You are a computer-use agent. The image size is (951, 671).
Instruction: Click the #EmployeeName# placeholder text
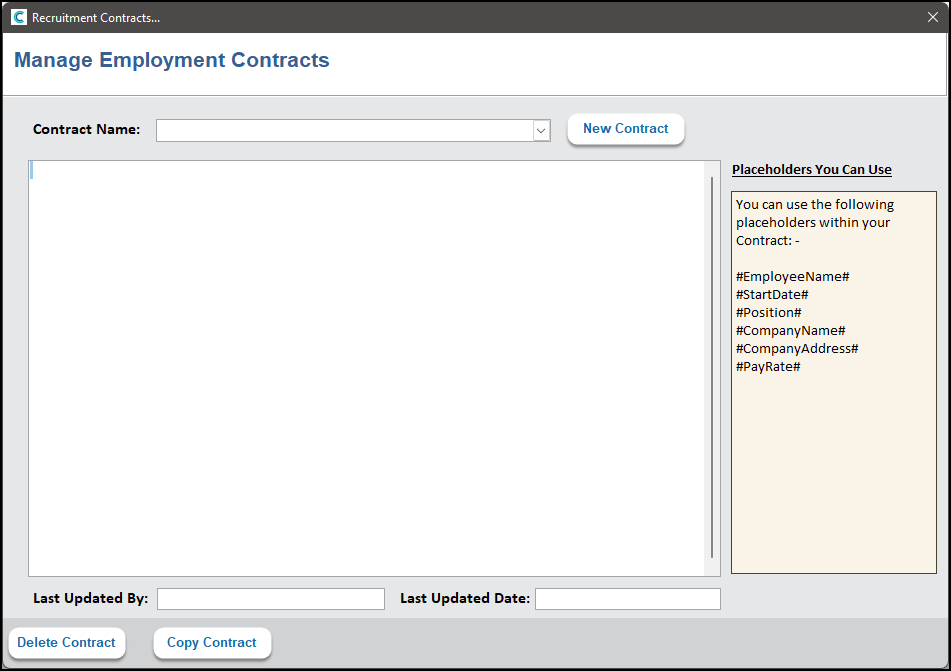792,276
